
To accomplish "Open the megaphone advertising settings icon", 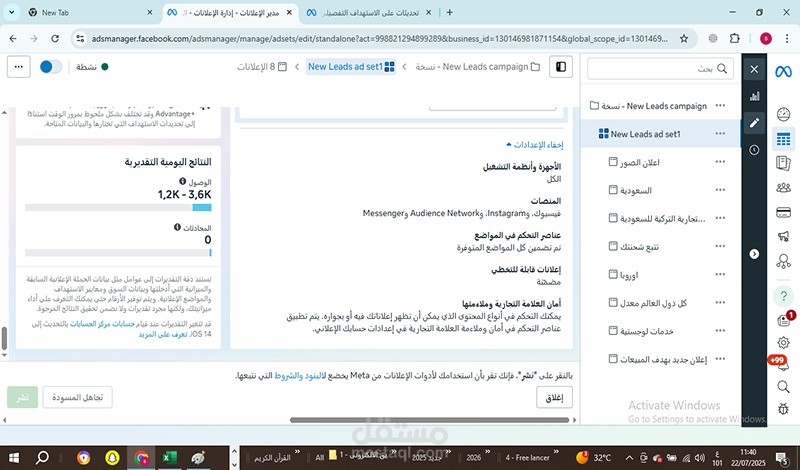I will point(783,236).
